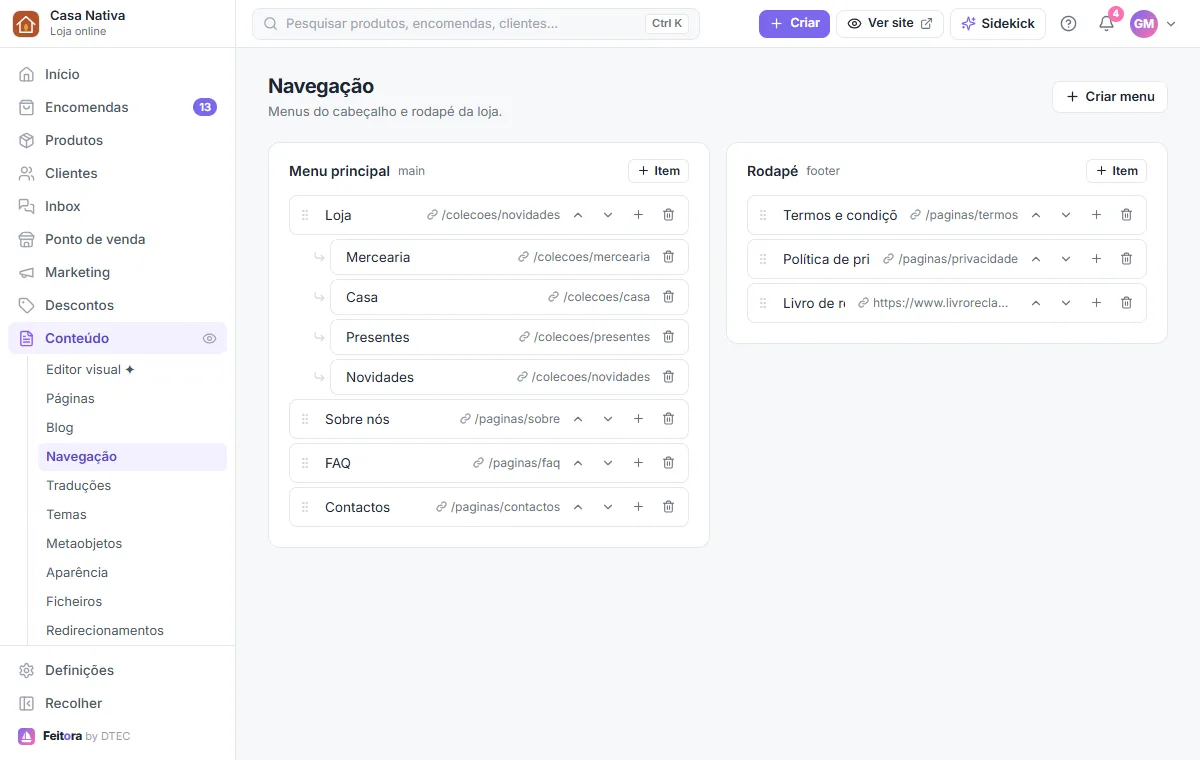Delete the Novidades submenu item

tap(668, 377)
